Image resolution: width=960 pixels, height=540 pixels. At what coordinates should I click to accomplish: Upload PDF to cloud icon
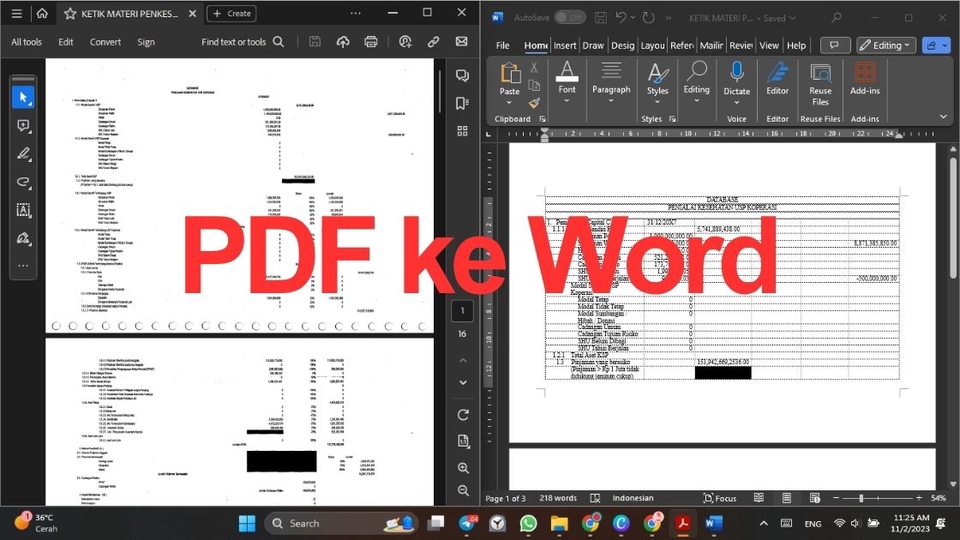(x=343, y=42)
